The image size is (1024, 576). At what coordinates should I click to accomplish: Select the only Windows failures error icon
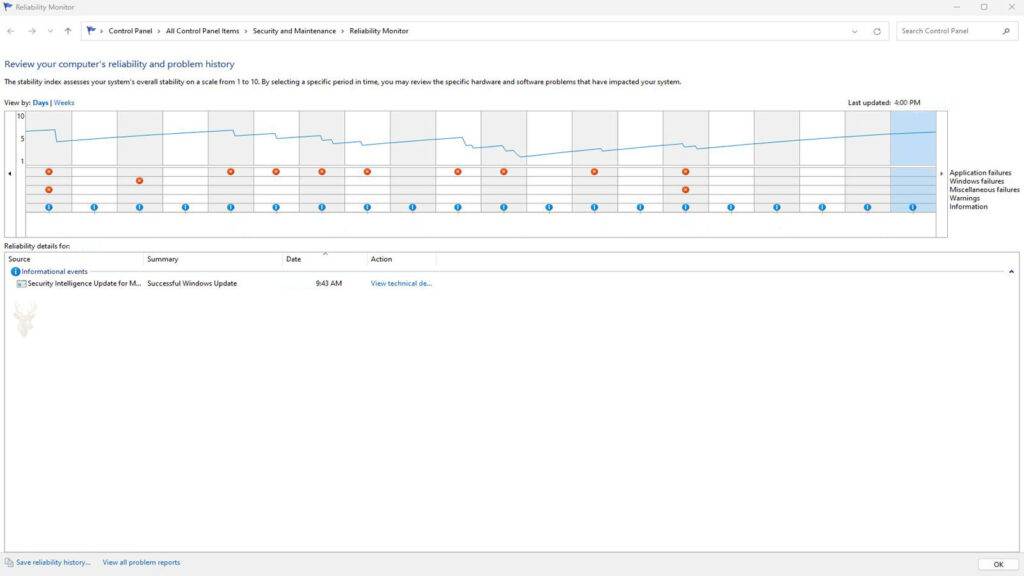(139, 181)
